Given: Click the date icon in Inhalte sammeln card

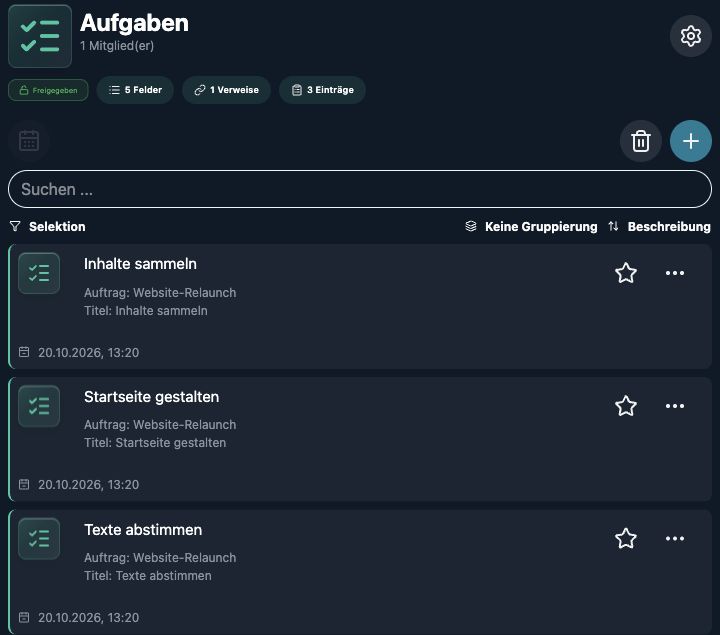Looking at the screenshot, I should (x=24, y=352).
